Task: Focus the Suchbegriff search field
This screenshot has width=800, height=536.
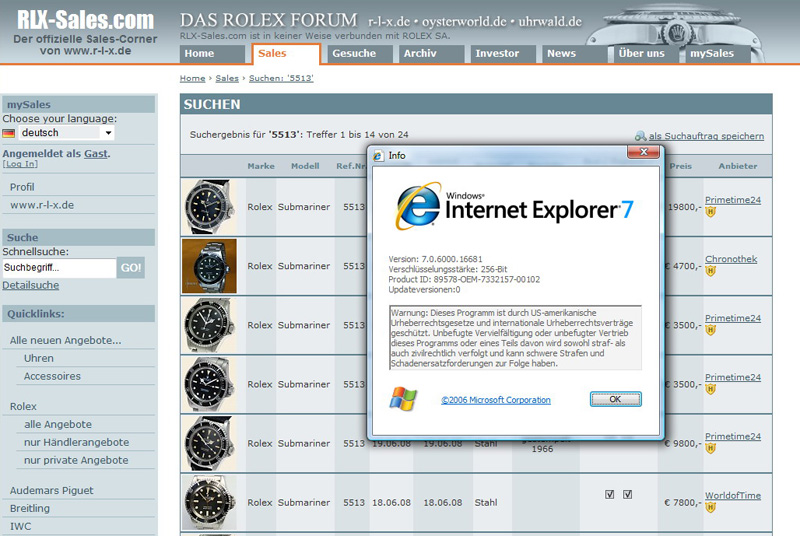Action: 59,268
